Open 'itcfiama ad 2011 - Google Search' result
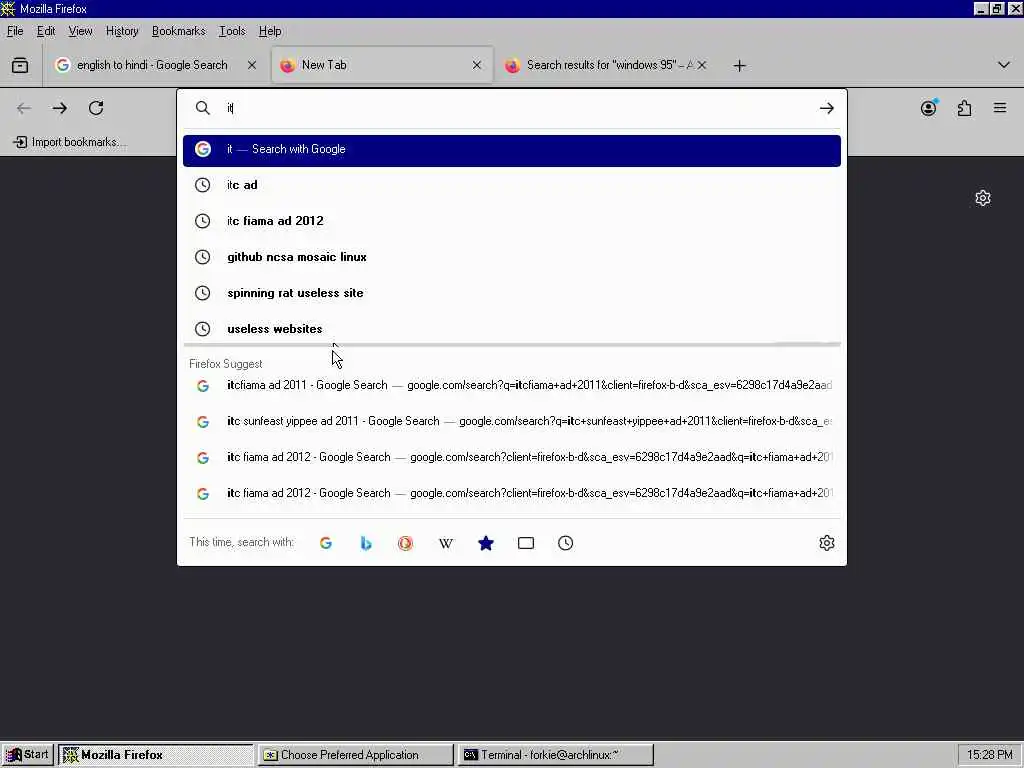The height and width of the screenshot is (768, 1024). click(x=512, y=385)
